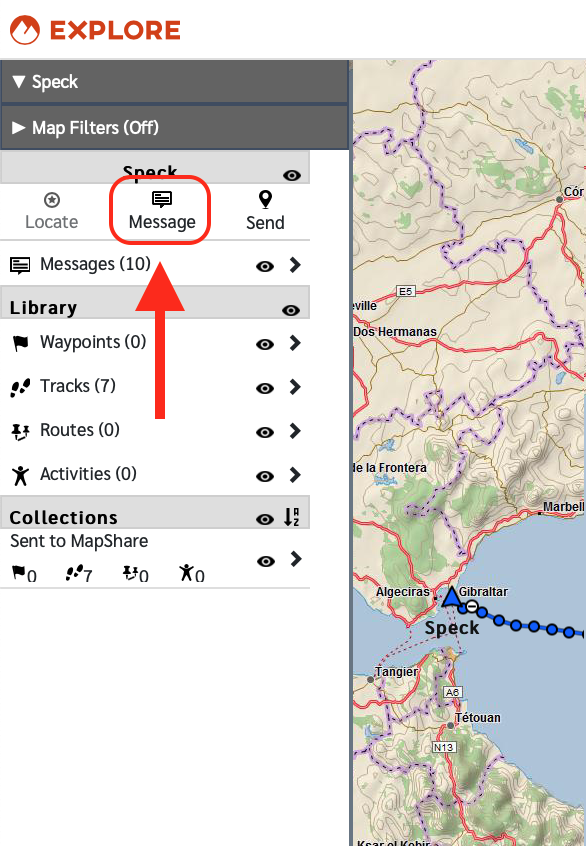Expand Tracks with its chevron arrow
The image size is (586, 846).
point(295,387)
